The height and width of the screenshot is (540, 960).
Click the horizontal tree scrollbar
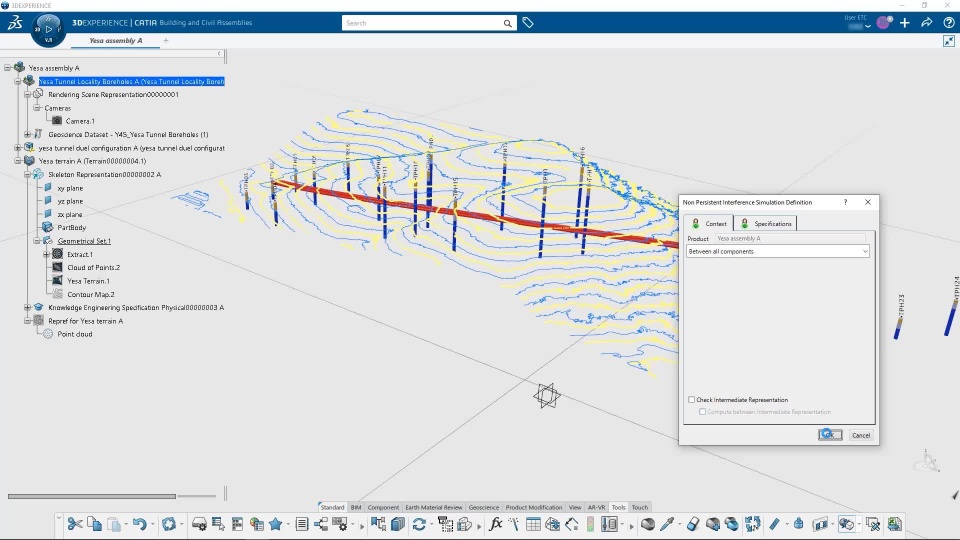(x=92, y=496)
